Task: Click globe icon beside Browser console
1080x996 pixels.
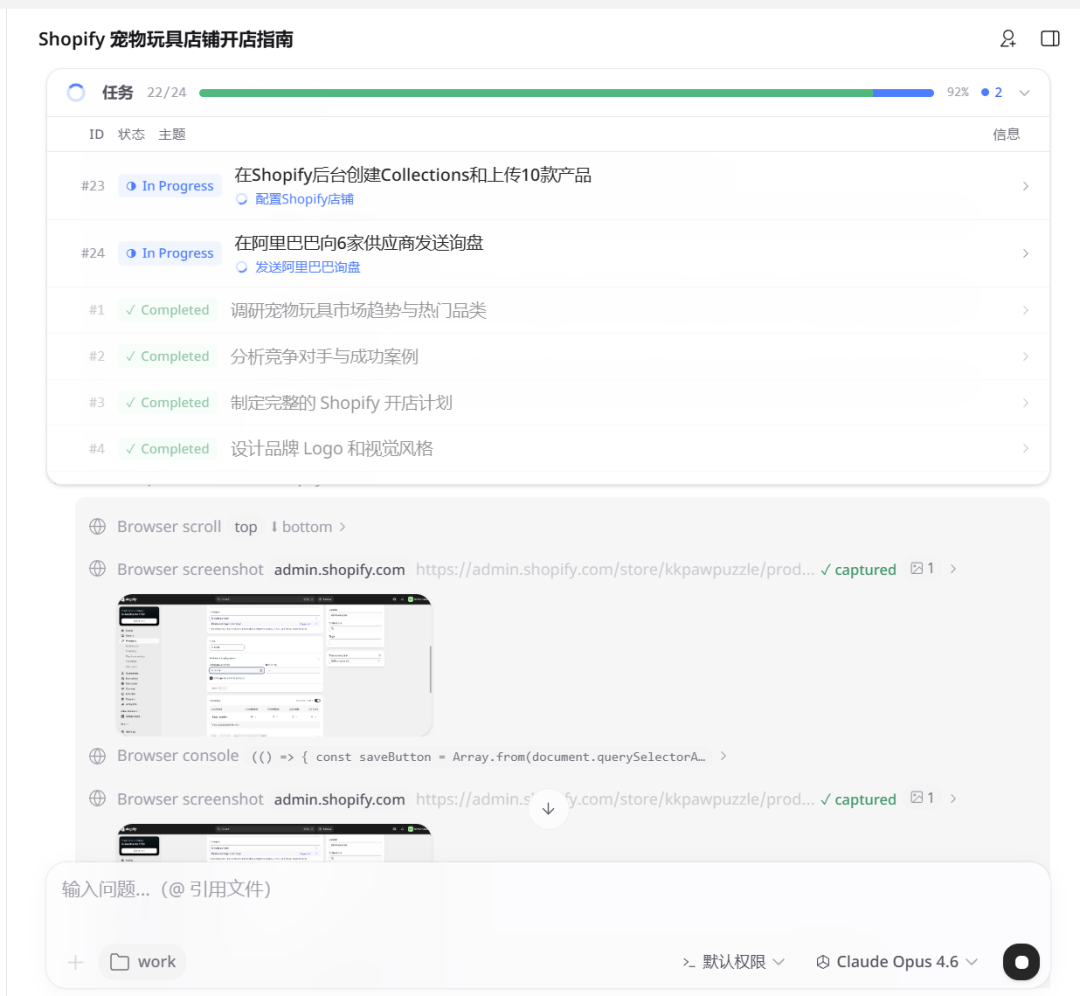Action: (97, 756)
